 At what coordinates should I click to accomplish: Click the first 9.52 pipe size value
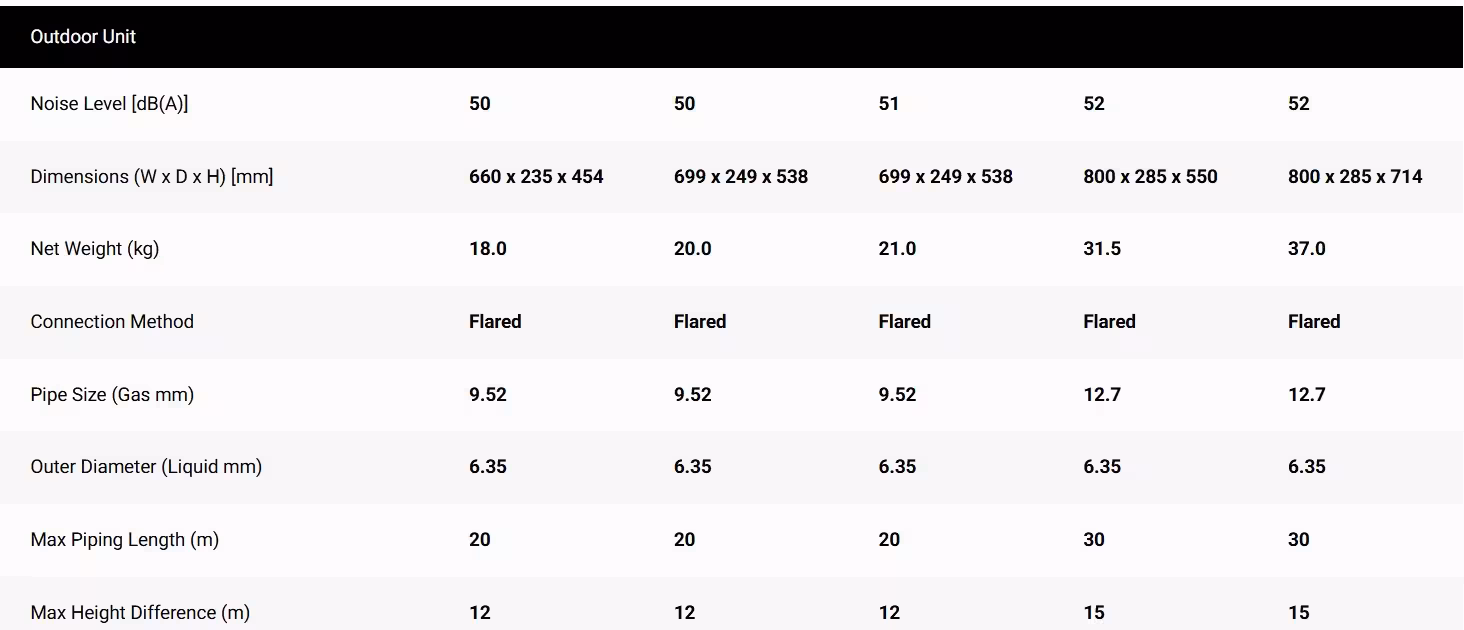pyautogui.click(x=488, y=395)
